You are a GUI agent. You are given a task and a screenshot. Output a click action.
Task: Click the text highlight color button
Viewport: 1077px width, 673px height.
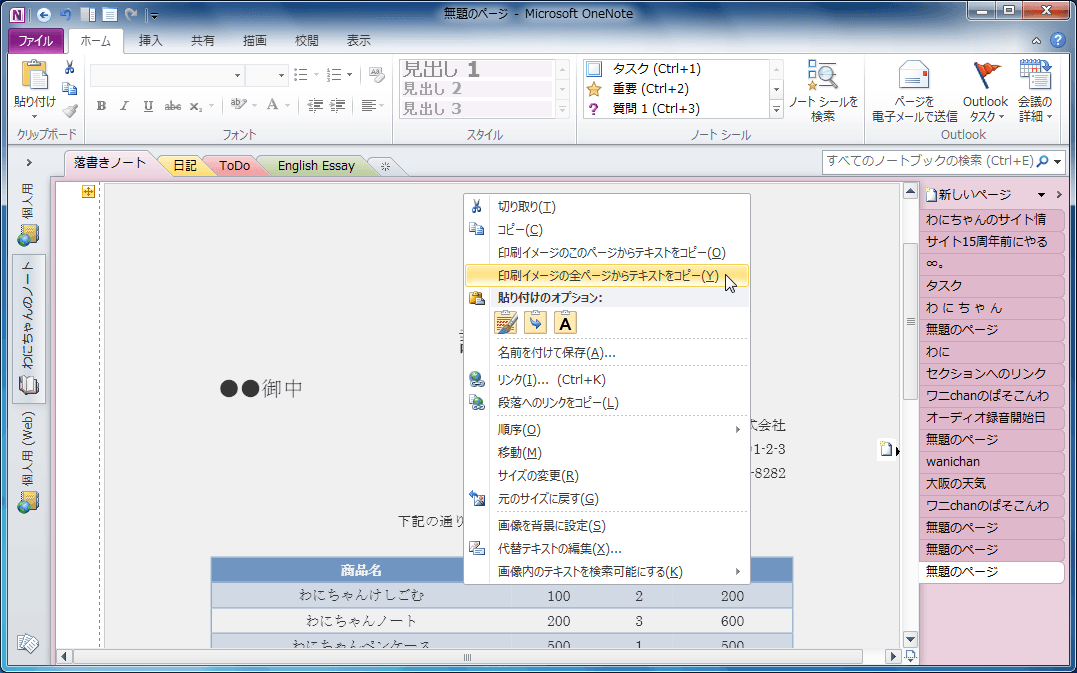pos(238,105)
